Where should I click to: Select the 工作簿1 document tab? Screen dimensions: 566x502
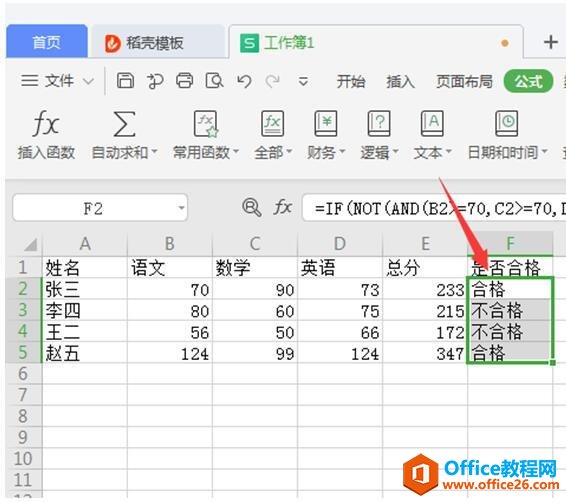click(375, 42)
